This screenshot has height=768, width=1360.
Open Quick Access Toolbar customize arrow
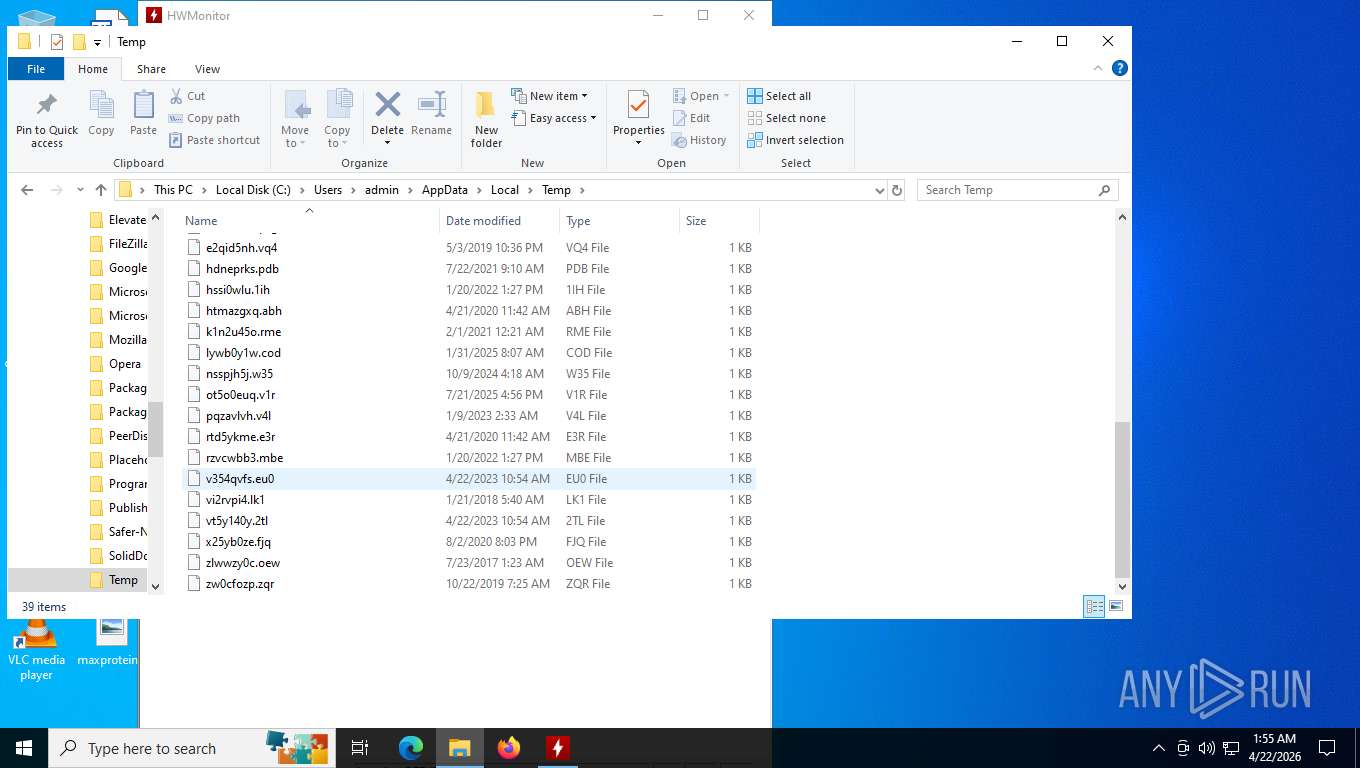[97, 42]
